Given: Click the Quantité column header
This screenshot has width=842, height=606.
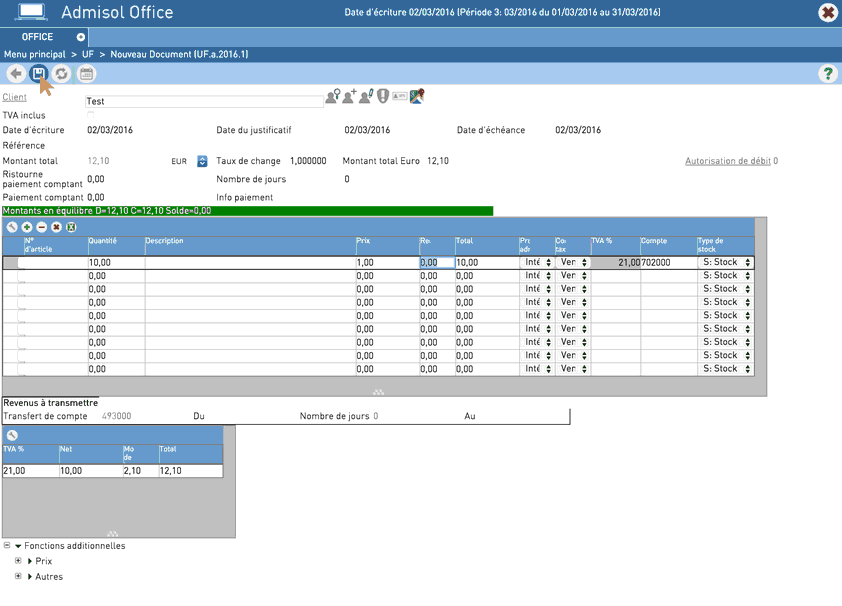Looking at the screenshot, I should click(x=117, y=245).
